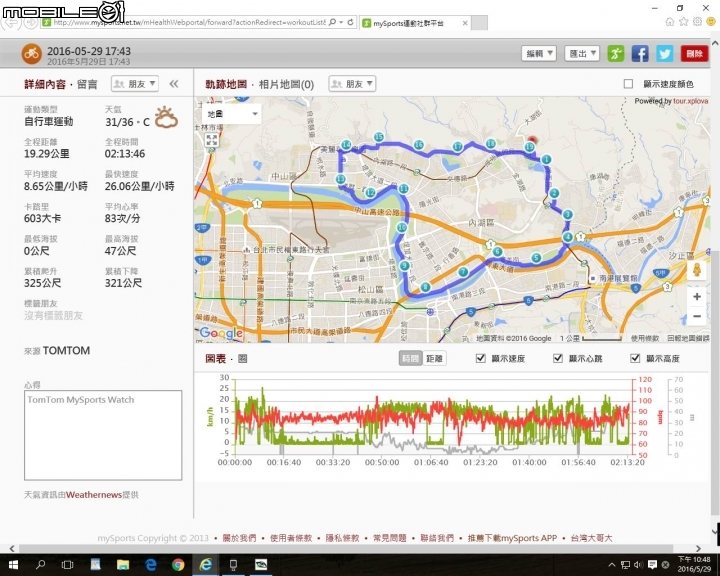The height and width of the screenshot is (576, 720).
Task: Open 隱私條款 privacy footer link
Action: 342,538
